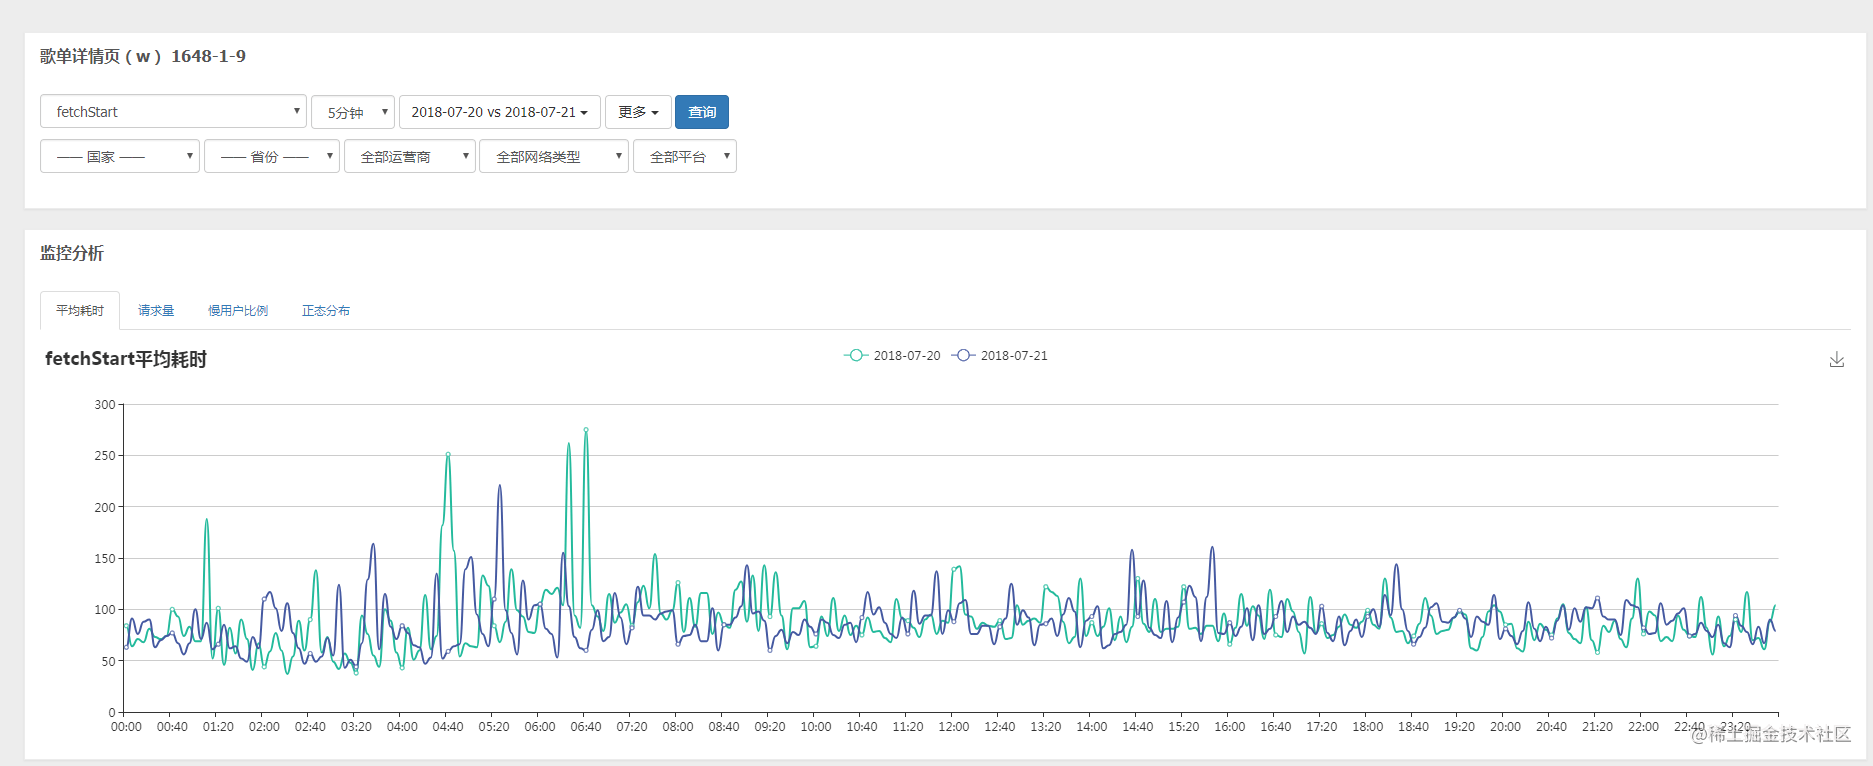Click the 查询 query button
Image resolution: width=1873 pixels, height=766 pixels.
click(x=702, y=112)
